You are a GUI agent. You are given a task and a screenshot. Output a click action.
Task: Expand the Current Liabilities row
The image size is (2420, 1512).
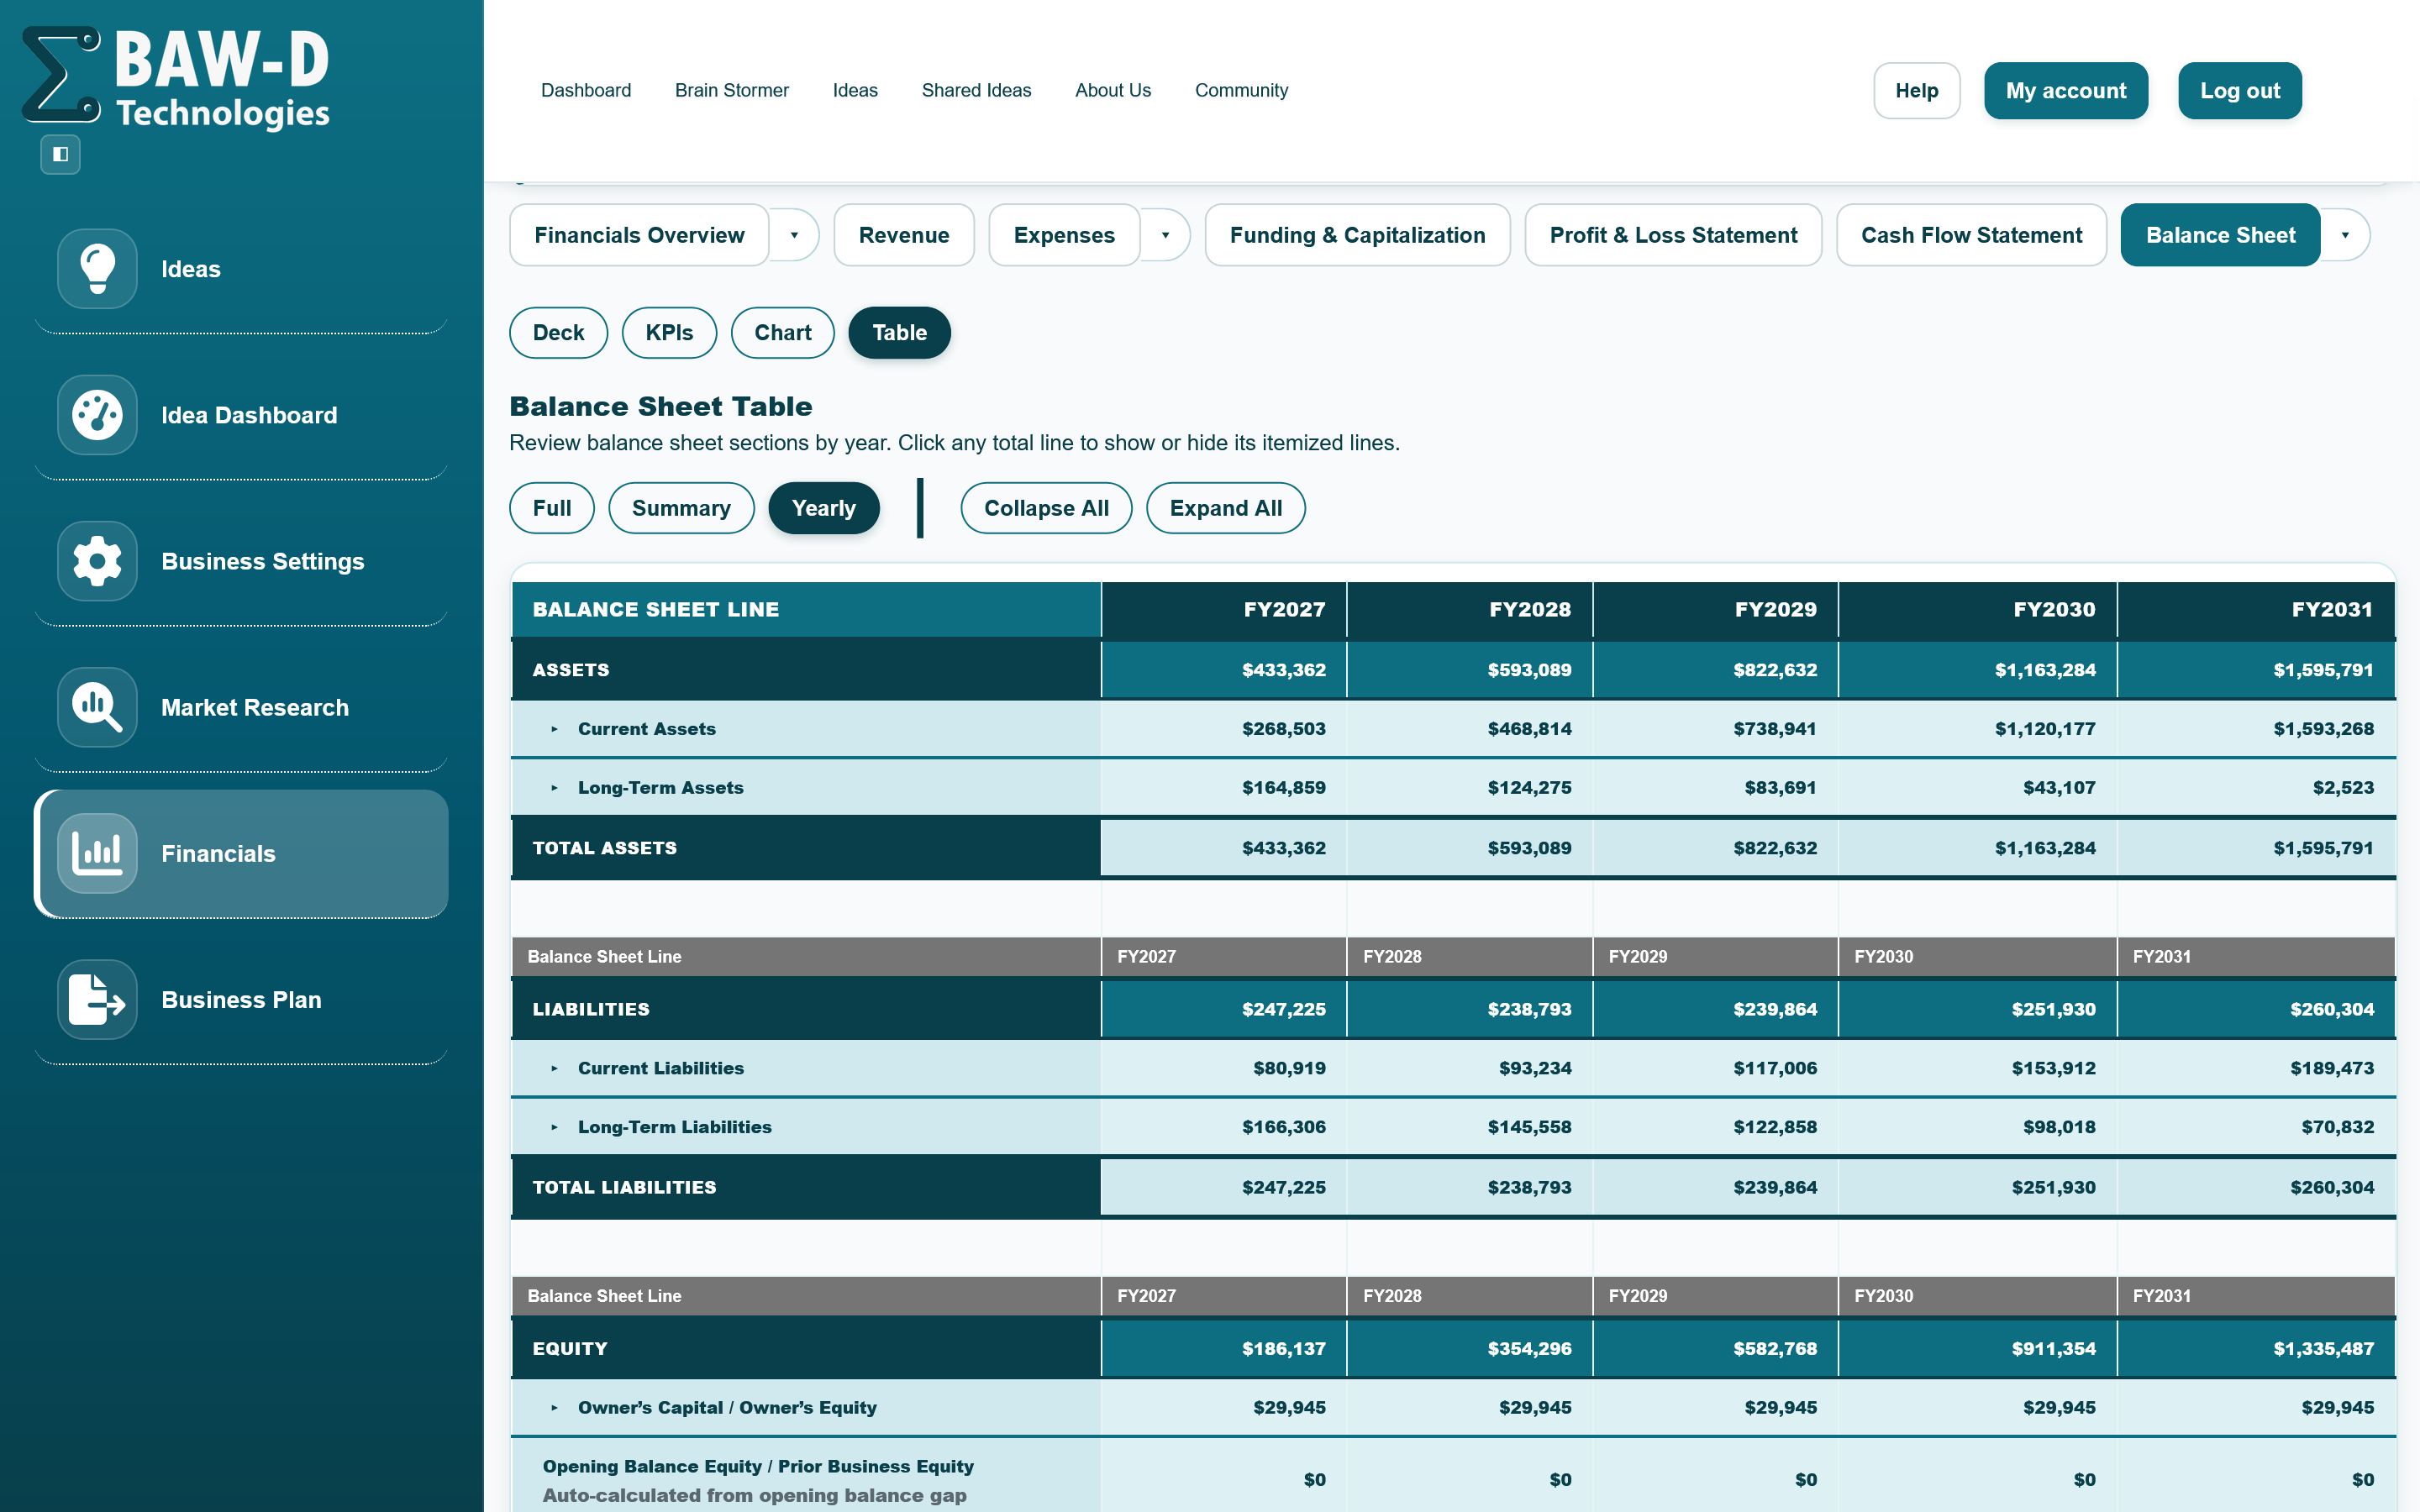tap(554, 1068)
